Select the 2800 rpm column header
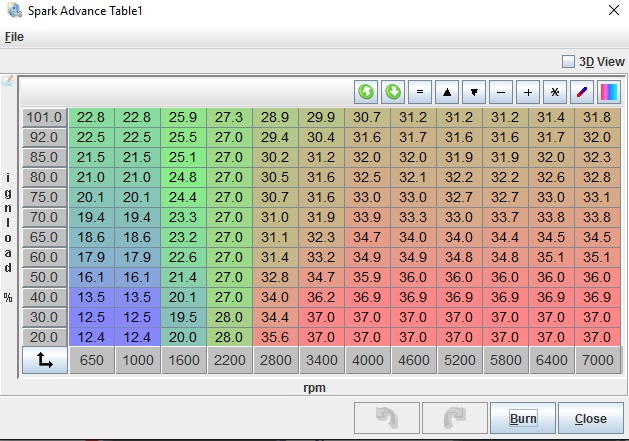Image resolution: width=629 pixels, height=441 pixels. pos(276,360)
